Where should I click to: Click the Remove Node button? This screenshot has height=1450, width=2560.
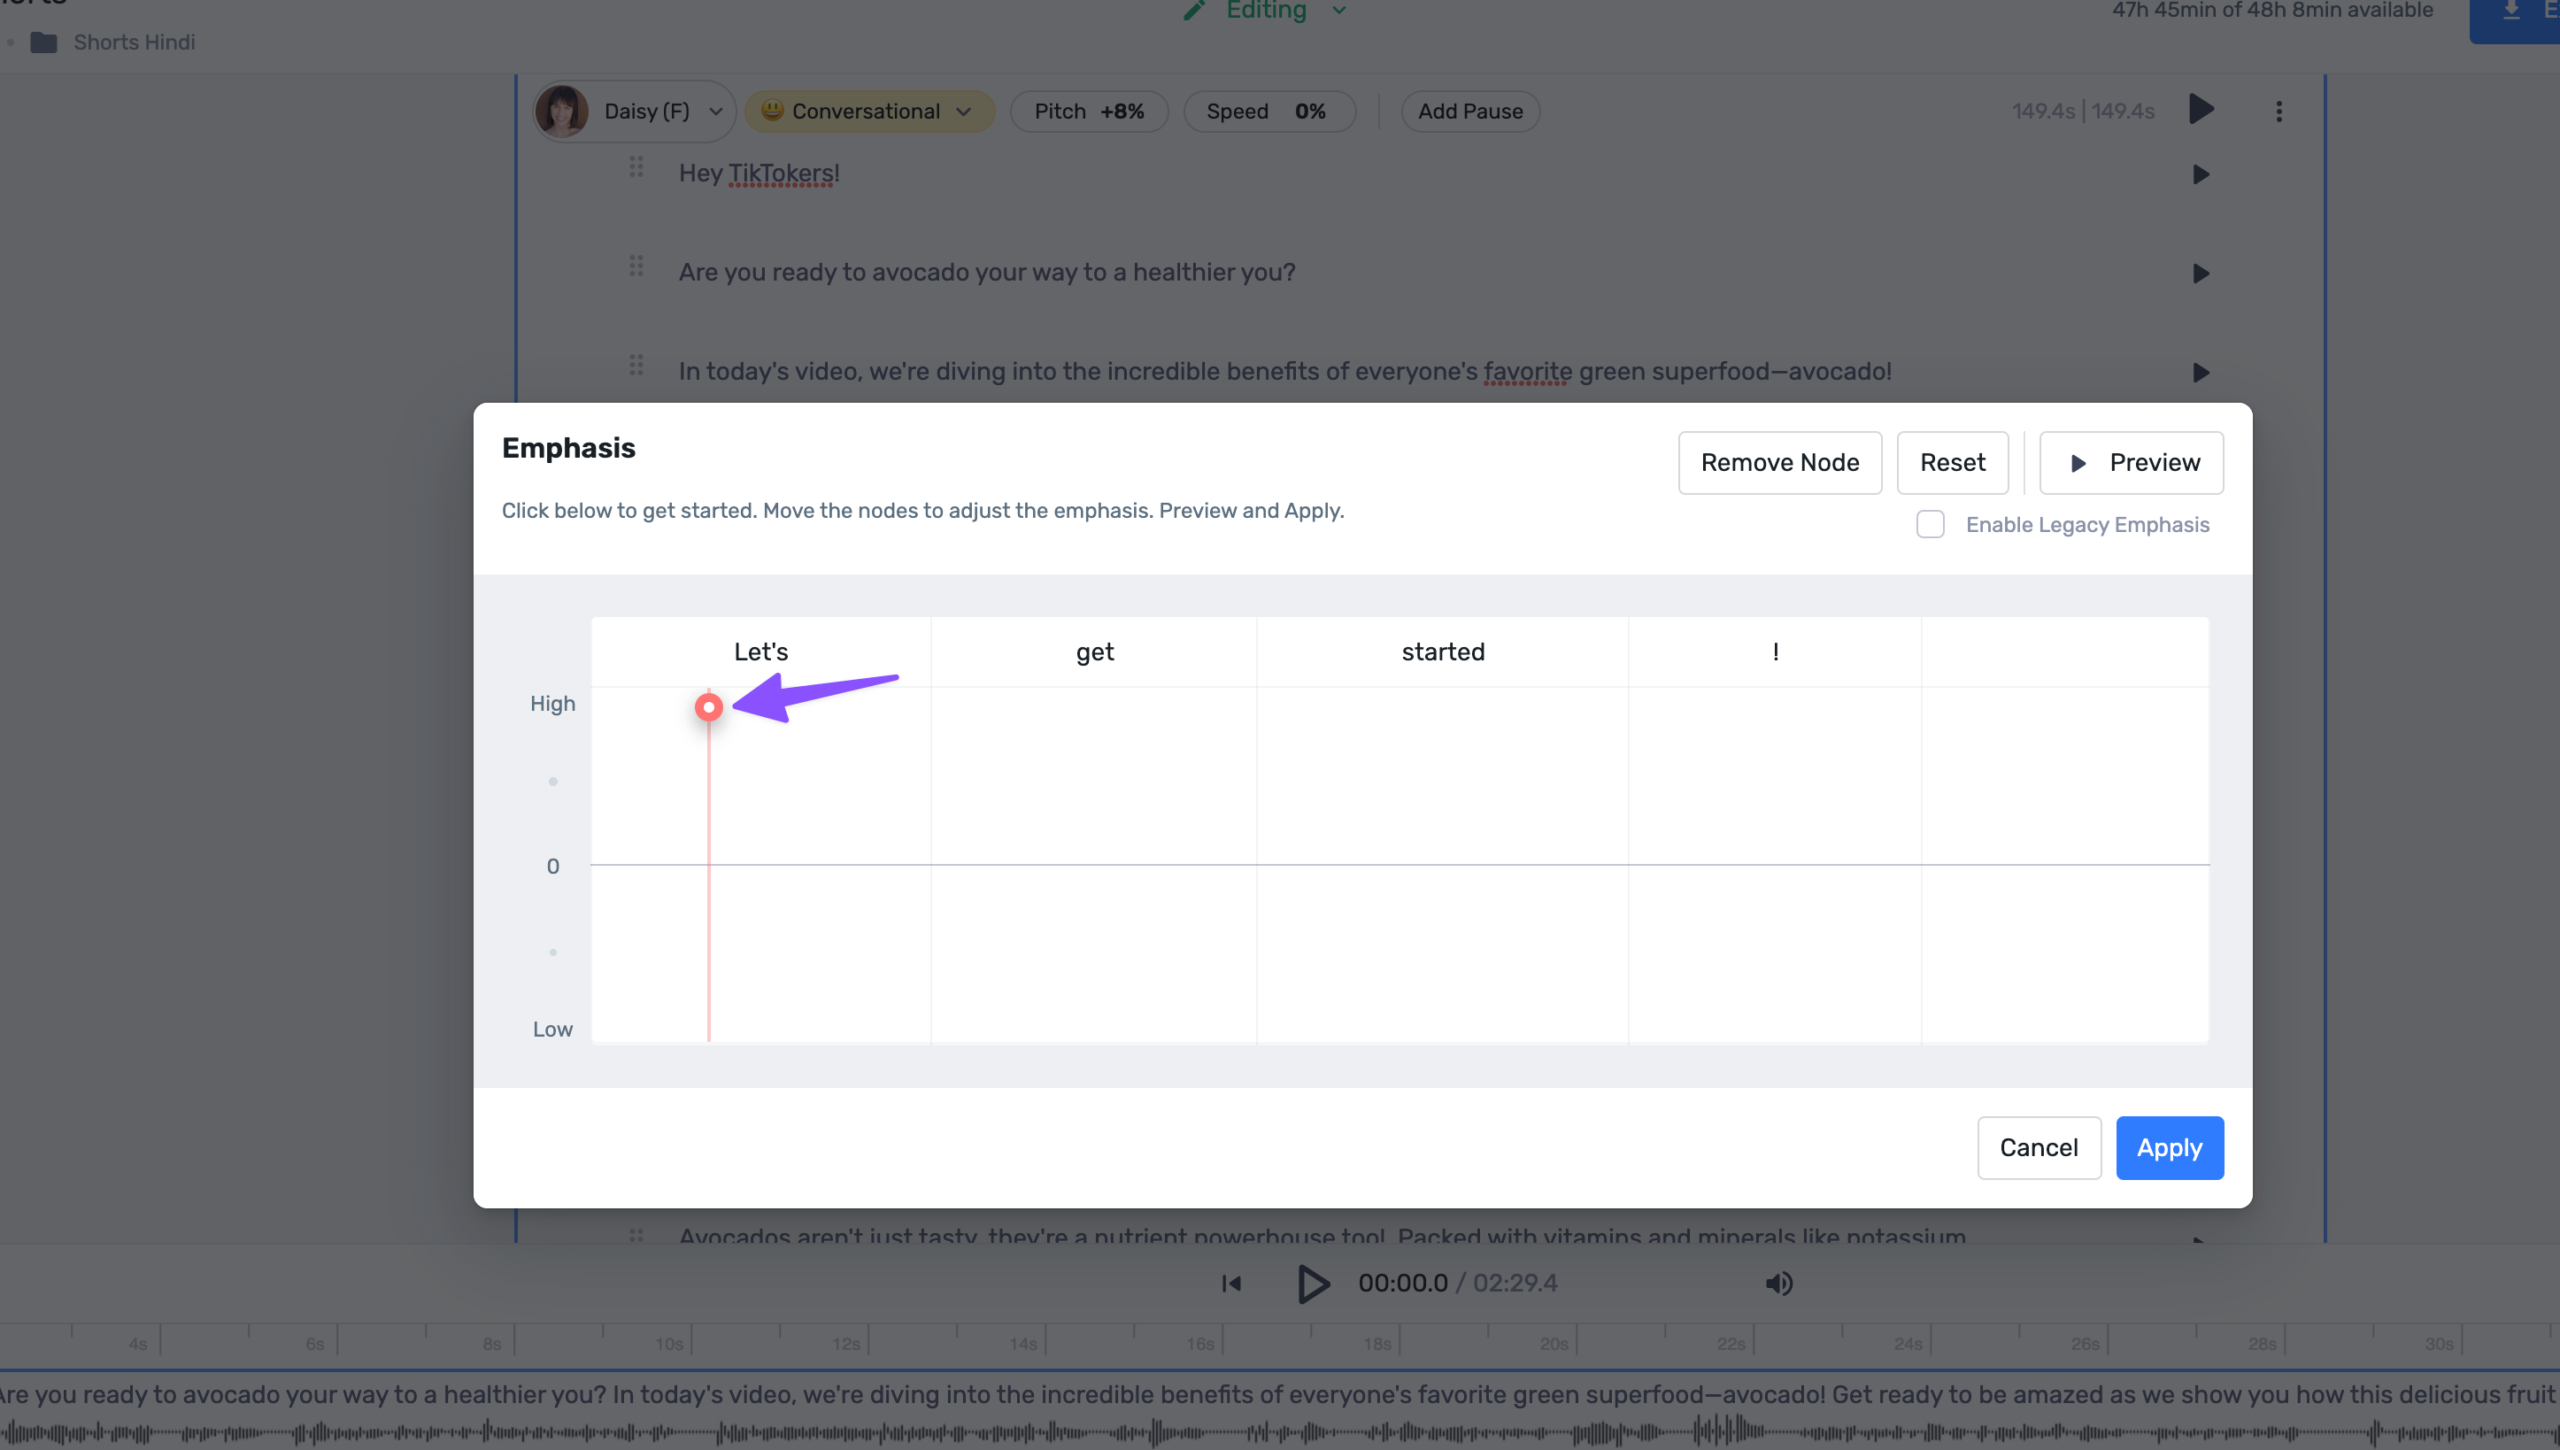1779,462
